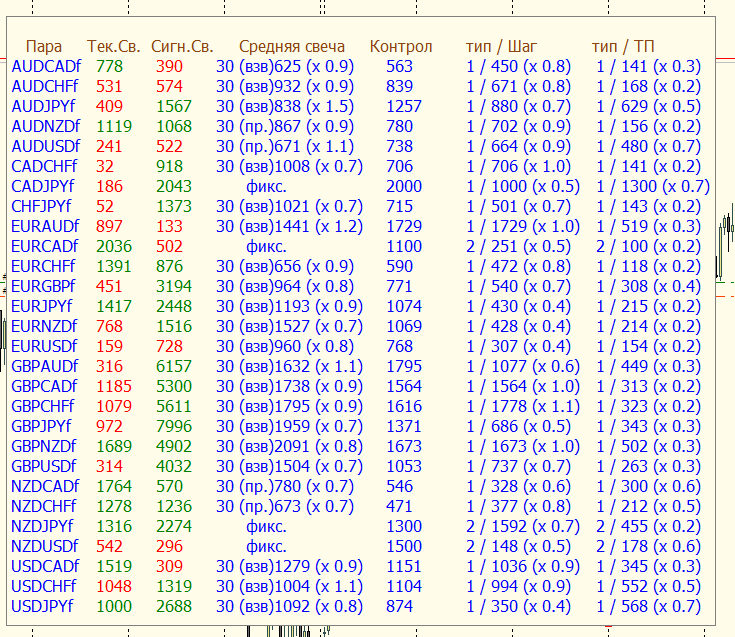Click NZDCADf current candle value 1764
735x637 pixels.
[x=114, y=487]
